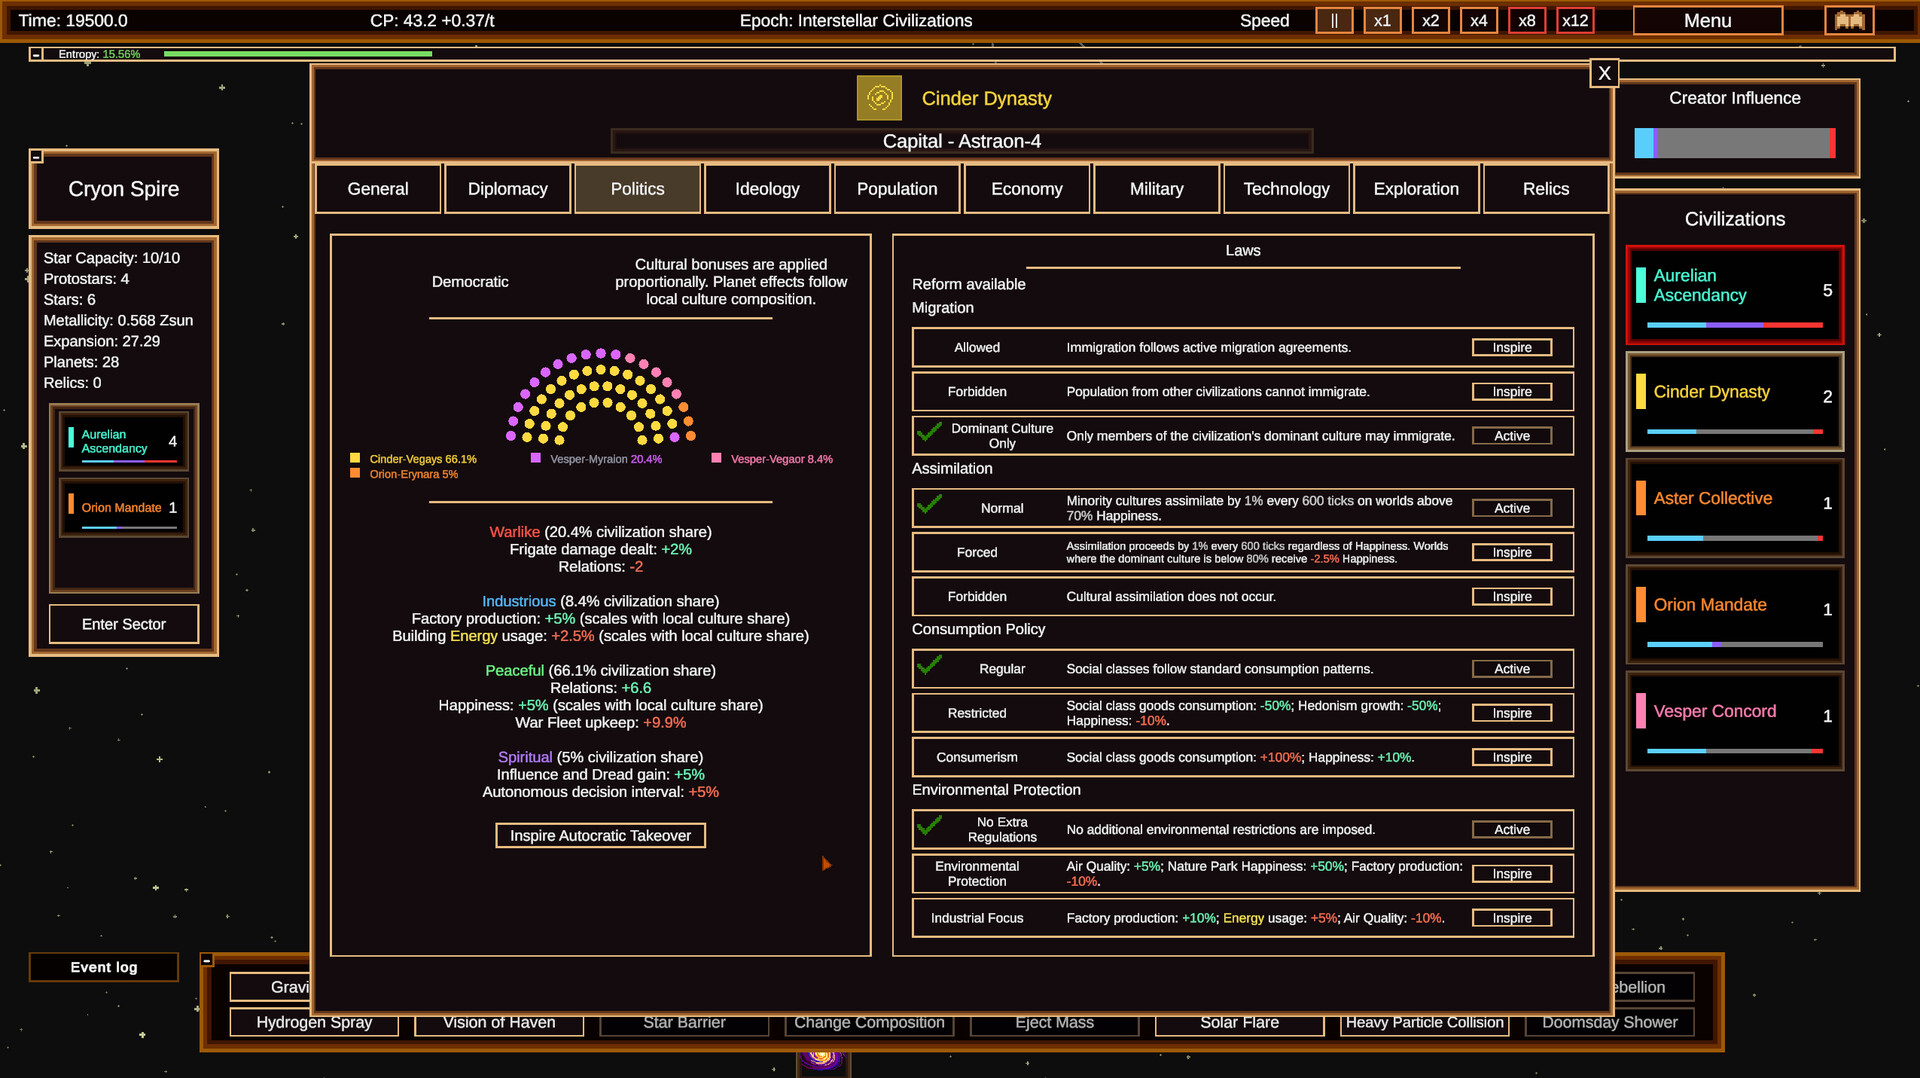
Task: Switch to the Technology tab
Action: [x=1286, y=189]
